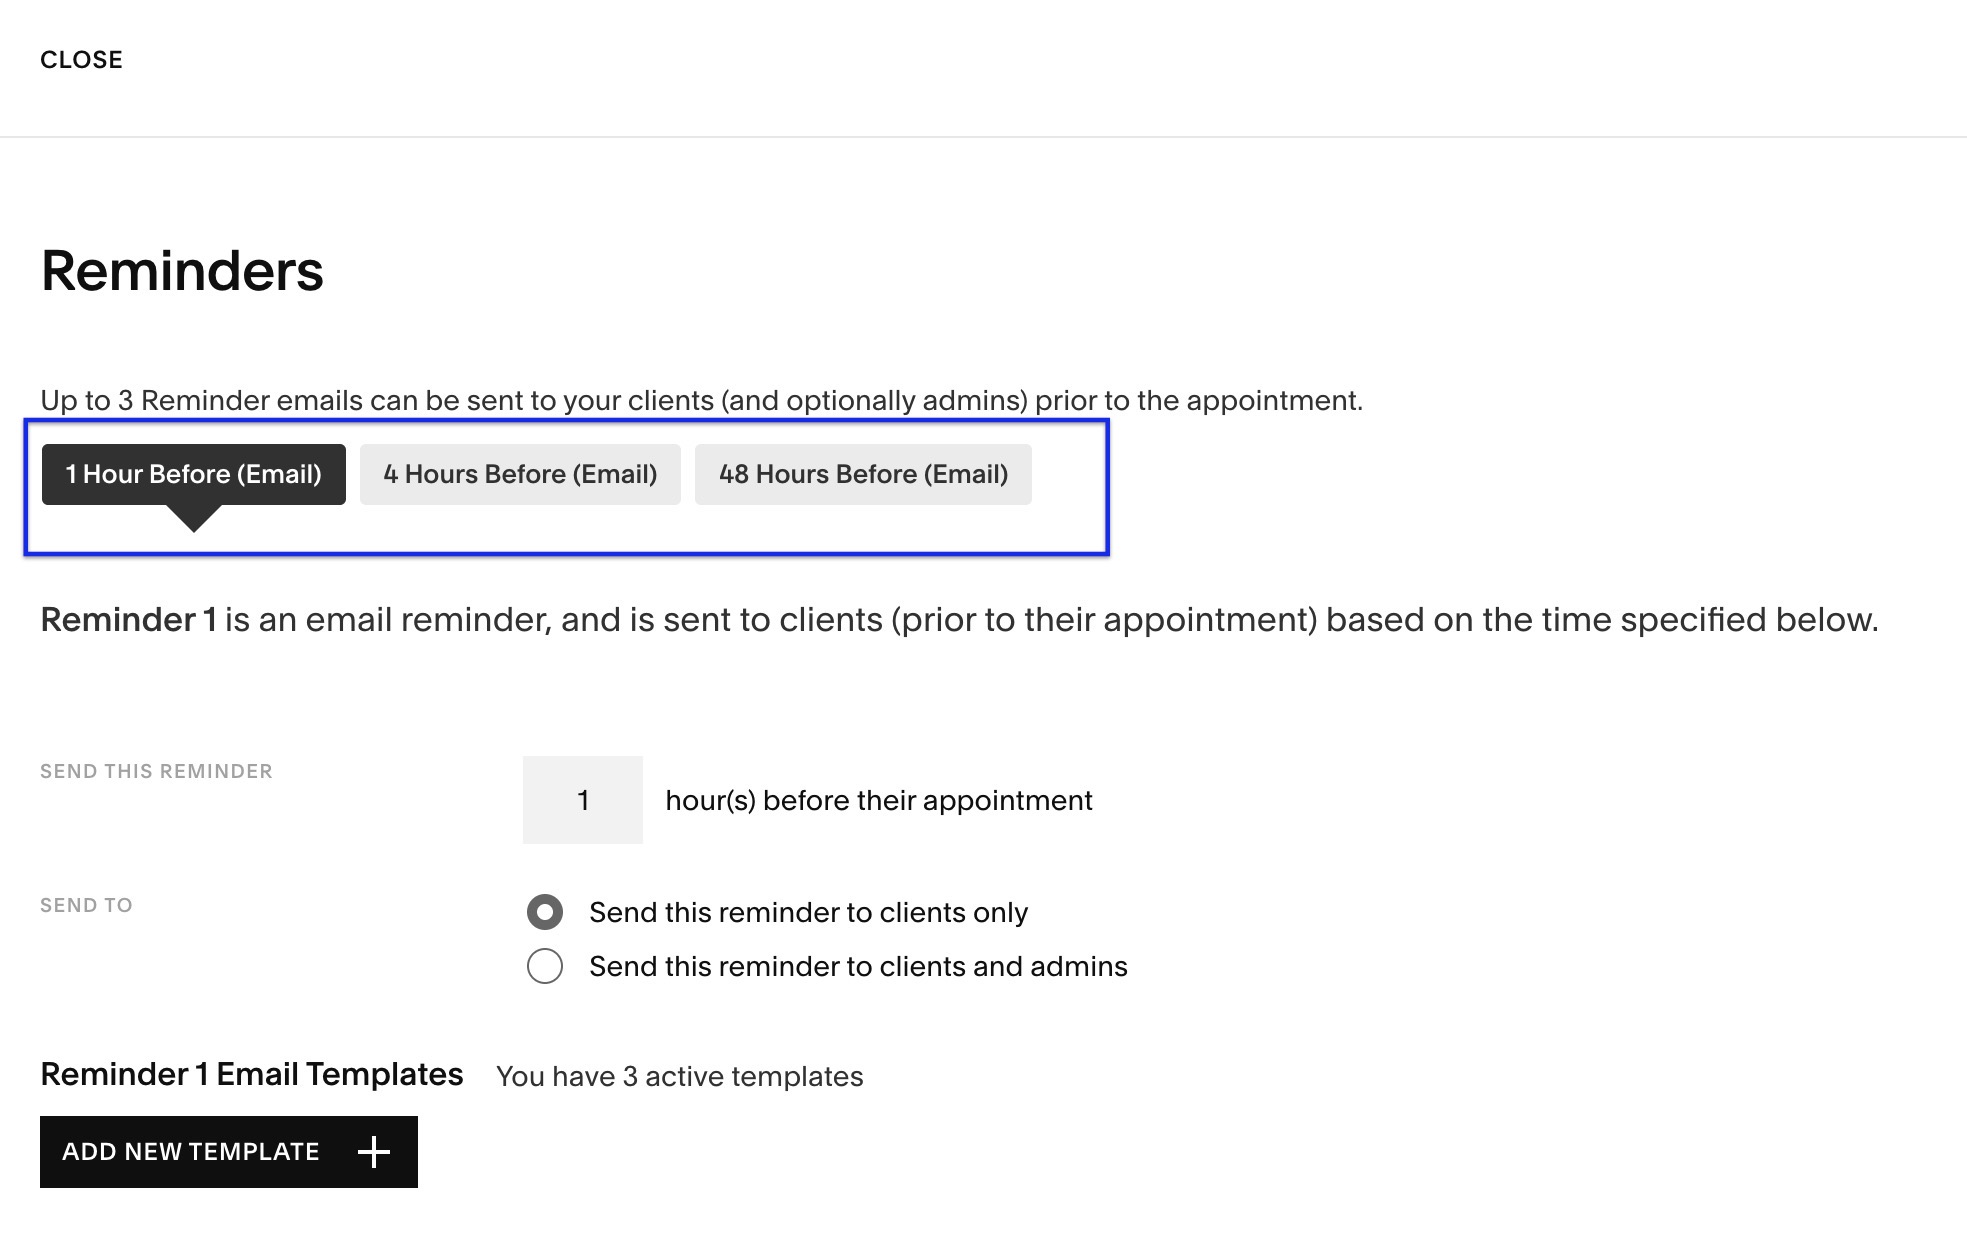Click the plus icon on ADD NEW TEMPLATE
Viewport: 1967px width, 1248px height.
[x=375, y=1151]
